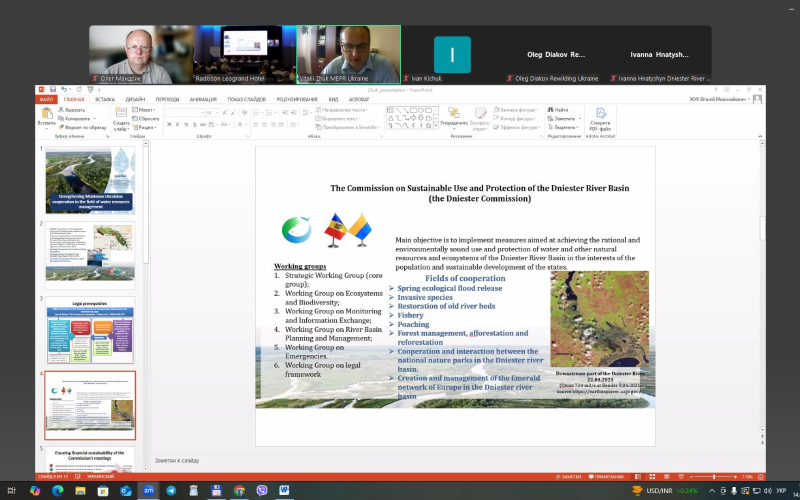Screen dimensions: 800x500
Task: Toggle Italic (К) formatting
Action: click(178, 124)
